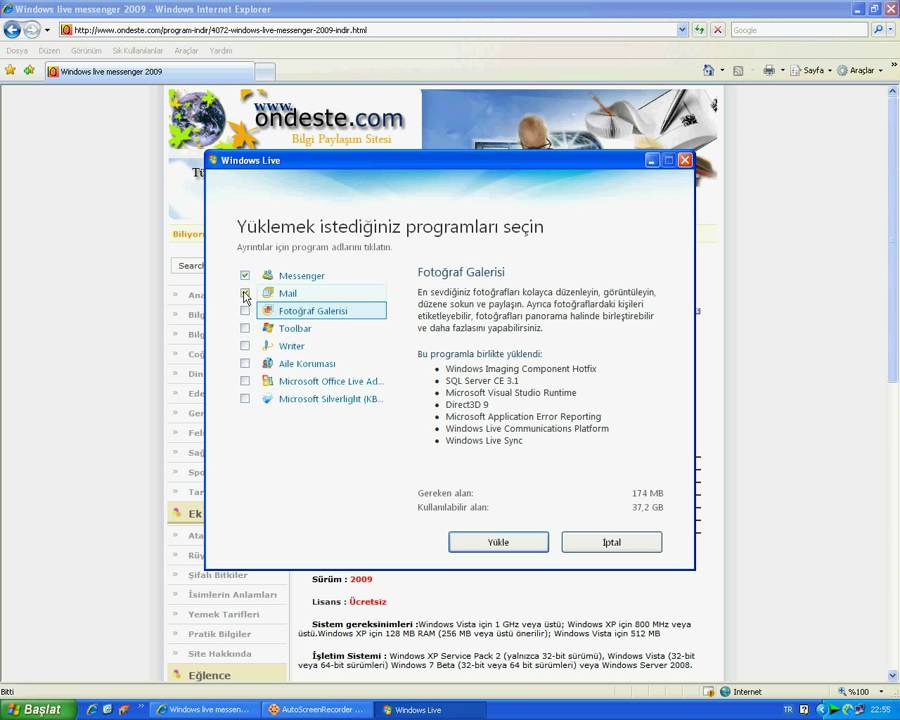Open the Sayfa menu dropdown
The height and width of the screenshot is (720, 900).
811,71
